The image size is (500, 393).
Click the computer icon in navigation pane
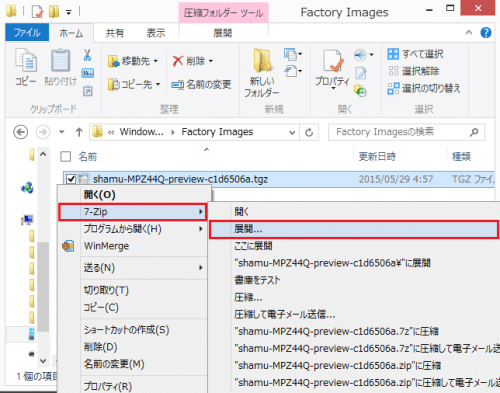tap(27, 220)
